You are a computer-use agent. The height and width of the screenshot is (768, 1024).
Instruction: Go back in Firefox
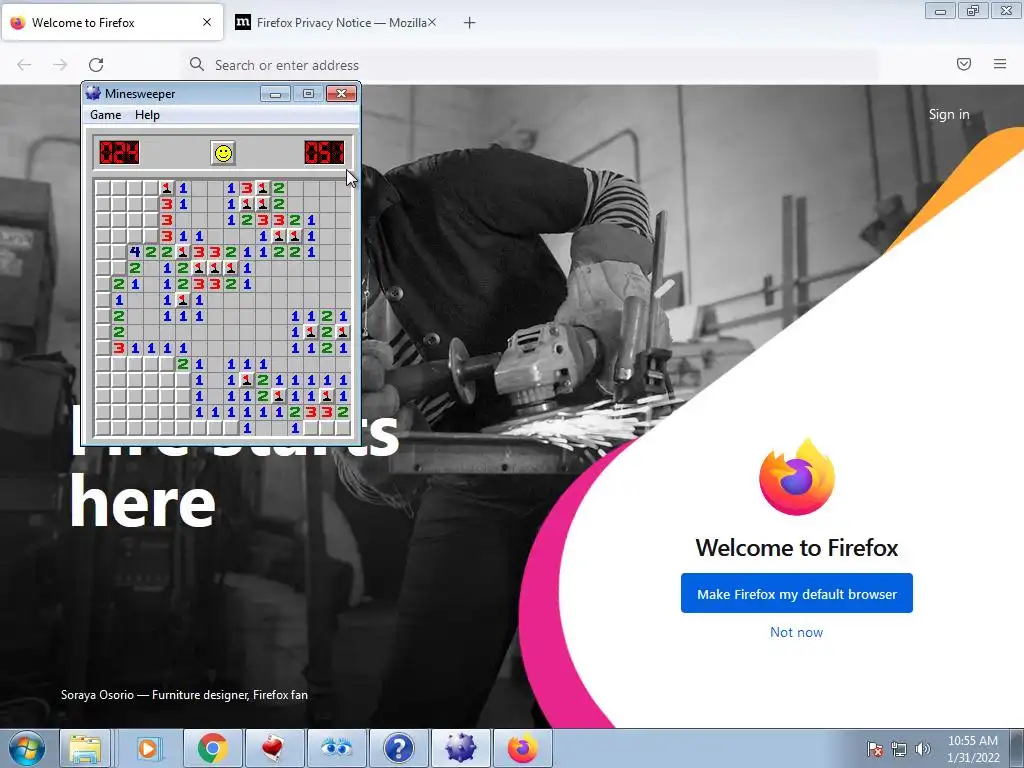(24, 65)
